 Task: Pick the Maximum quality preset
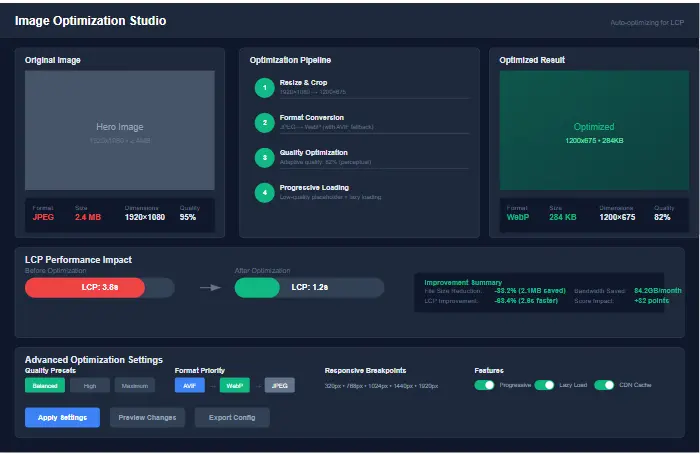click(136, 385)
